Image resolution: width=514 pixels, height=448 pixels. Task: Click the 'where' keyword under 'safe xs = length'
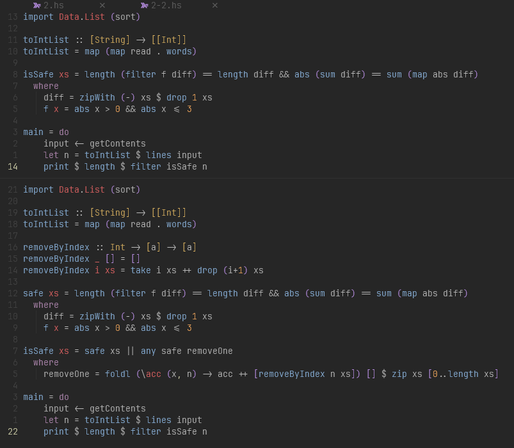(46, 305)
